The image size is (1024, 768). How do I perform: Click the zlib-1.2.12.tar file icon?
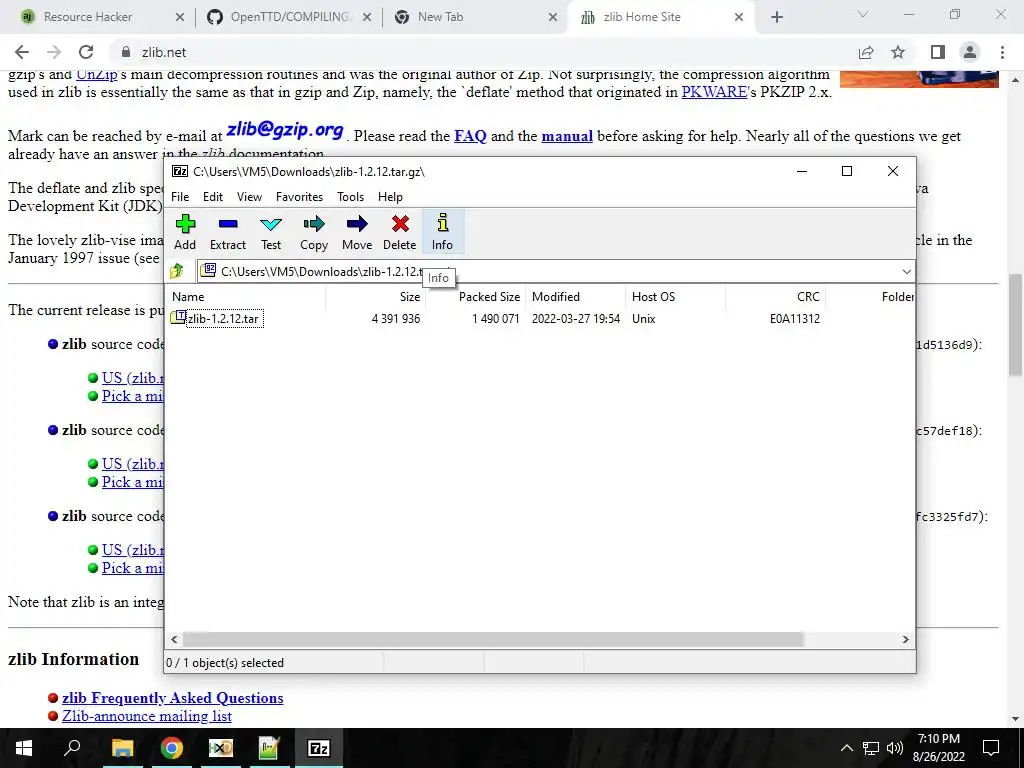178,318
